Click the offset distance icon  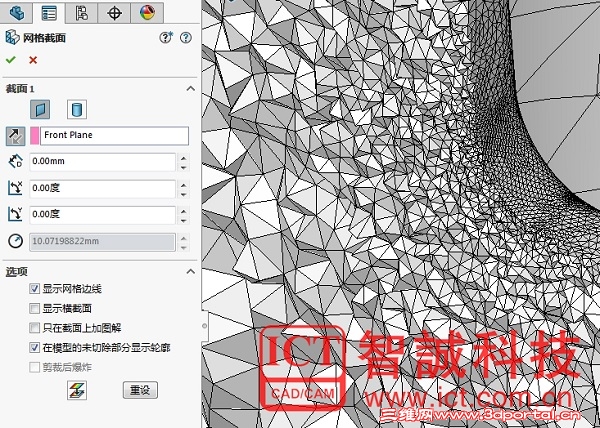click(x=15, y=161)
